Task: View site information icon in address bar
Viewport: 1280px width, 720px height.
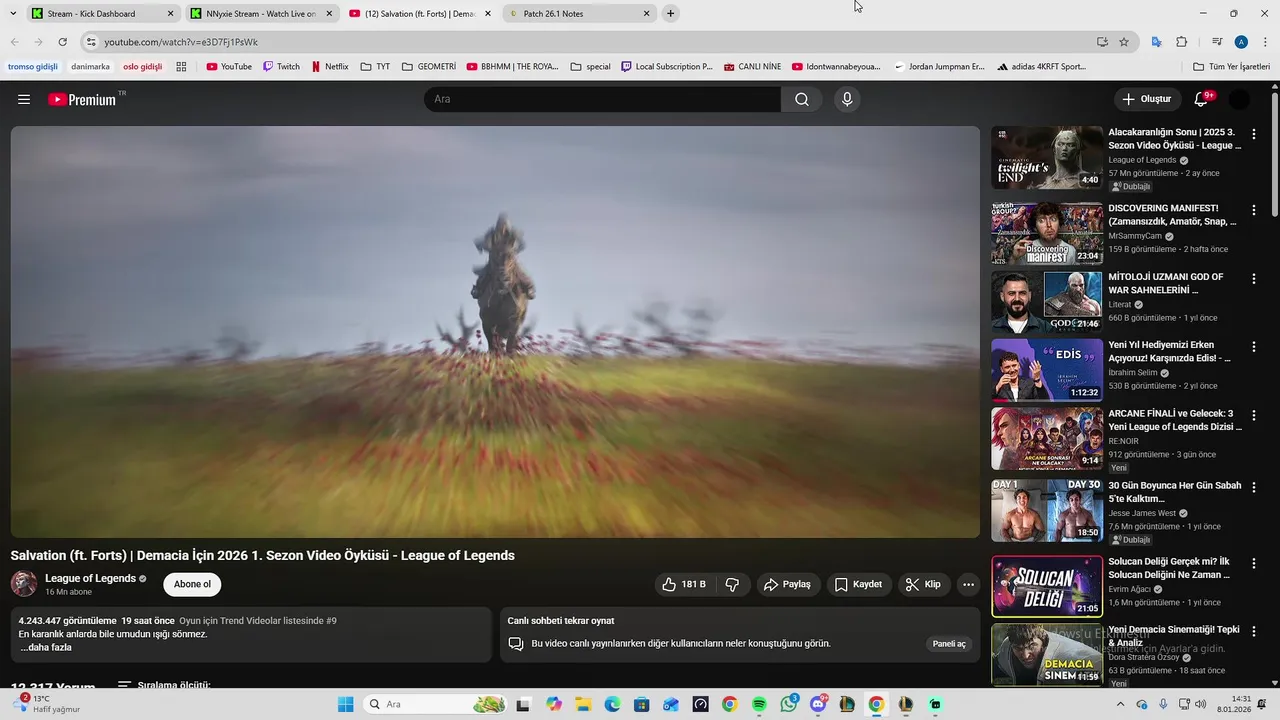Action: (x=91, y=42)
